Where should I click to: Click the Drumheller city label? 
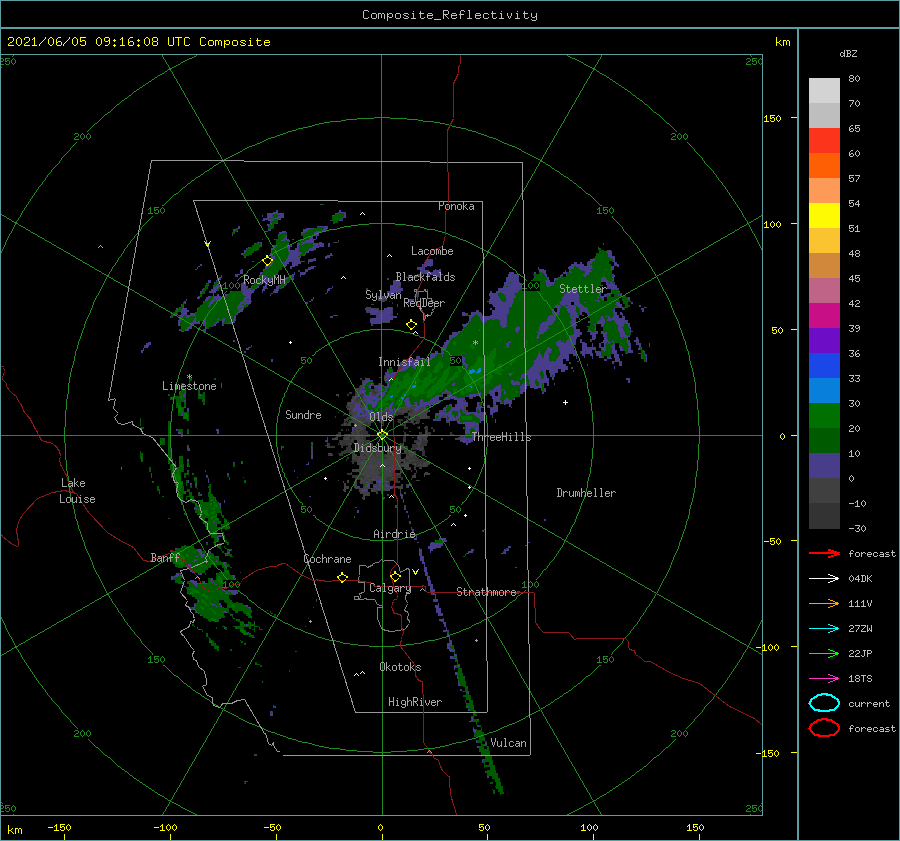586,493
